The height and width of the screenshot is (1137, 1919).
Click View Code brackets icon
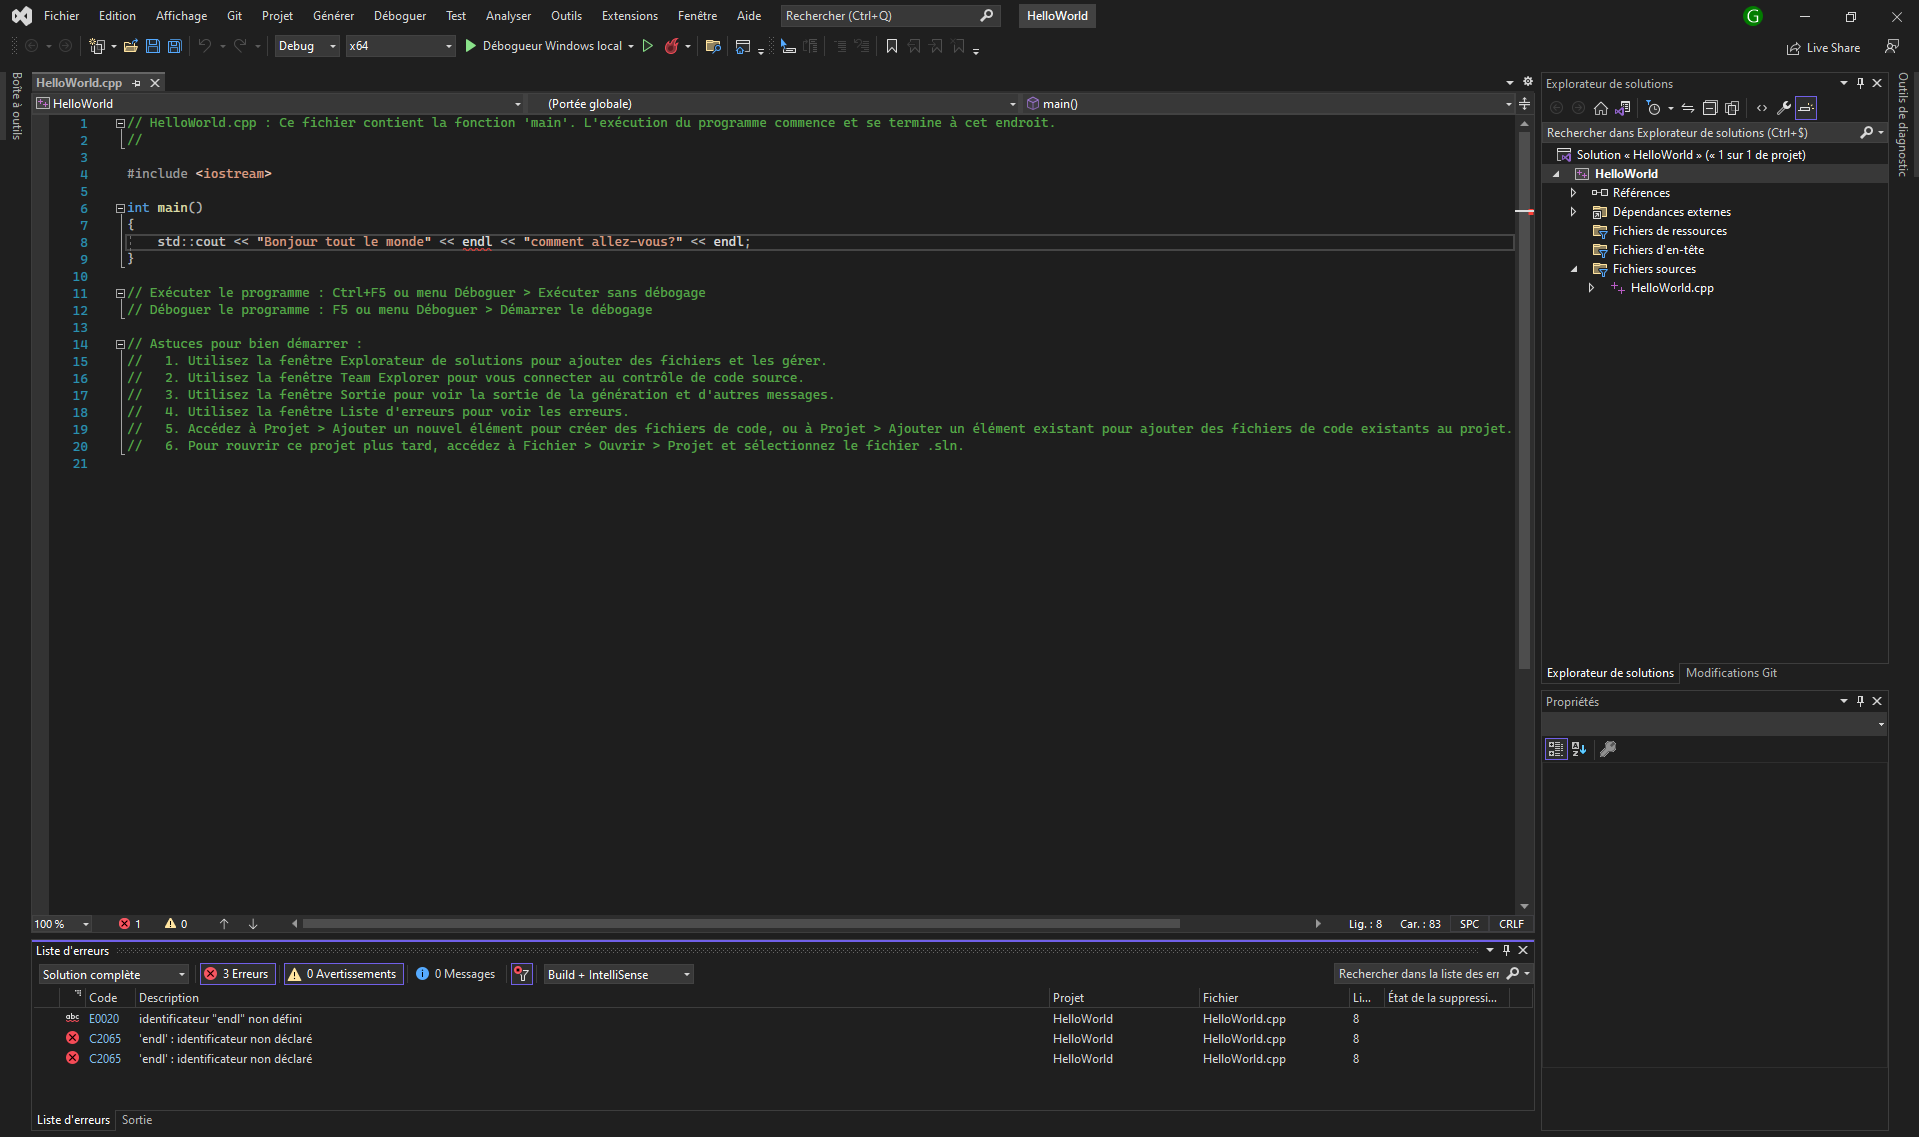point(1762,108)
